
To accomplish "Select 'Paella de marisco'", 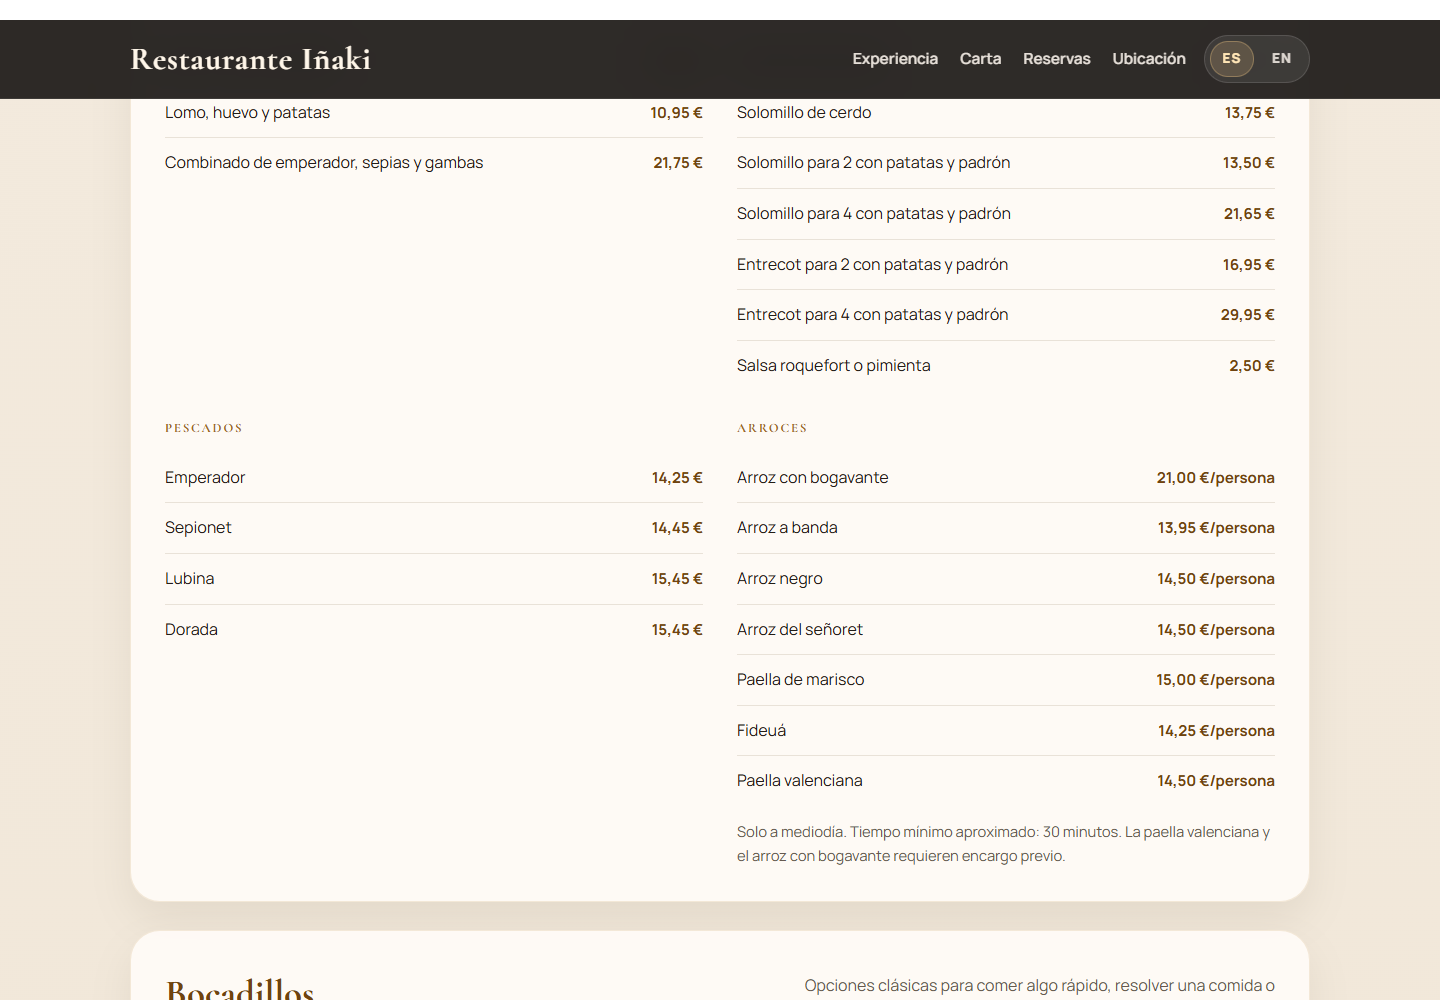I will click(800, 680).
